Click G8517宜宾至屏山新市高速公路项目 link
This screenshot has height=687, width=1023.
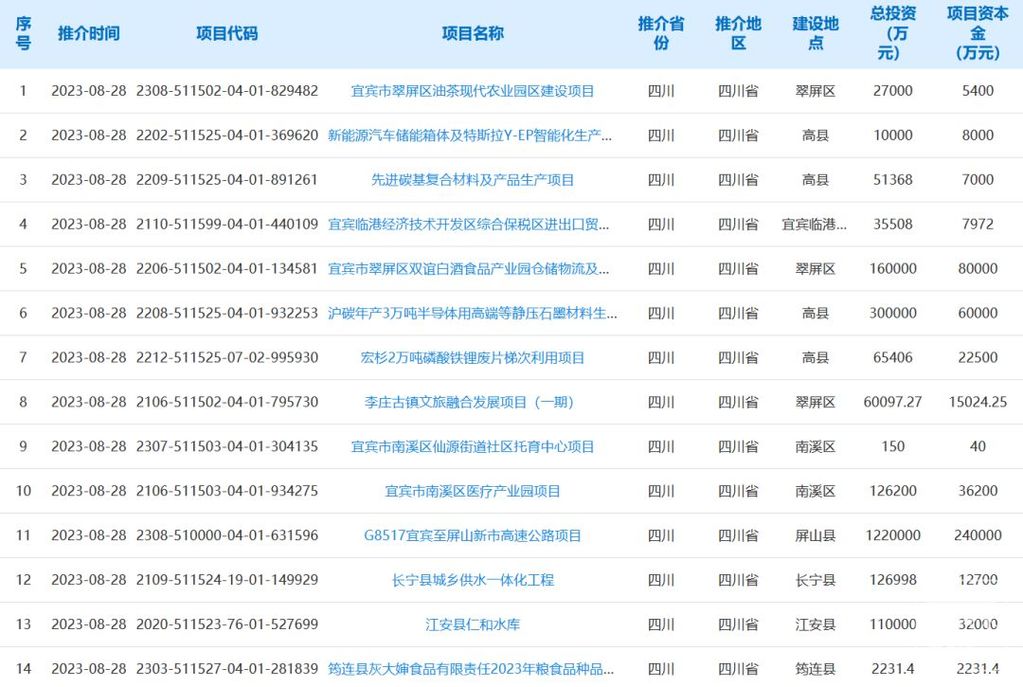pos(472,536)
